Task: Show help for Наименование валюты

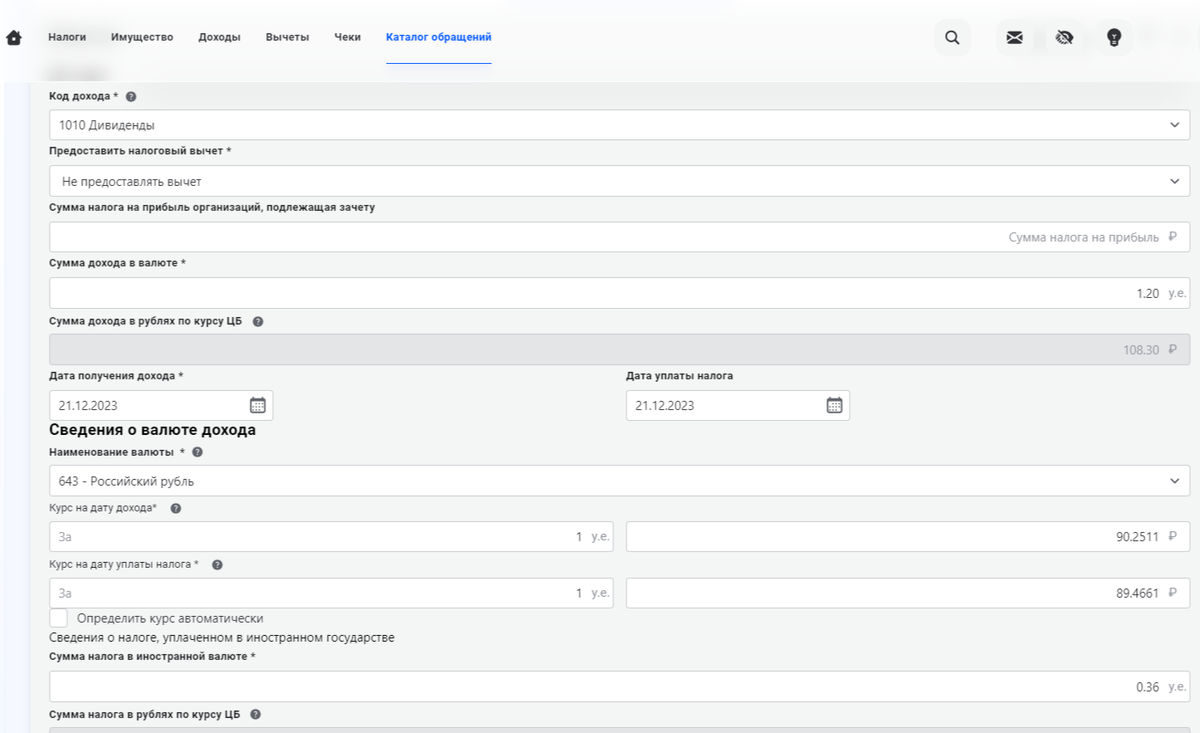Action: tap(197, 452)
